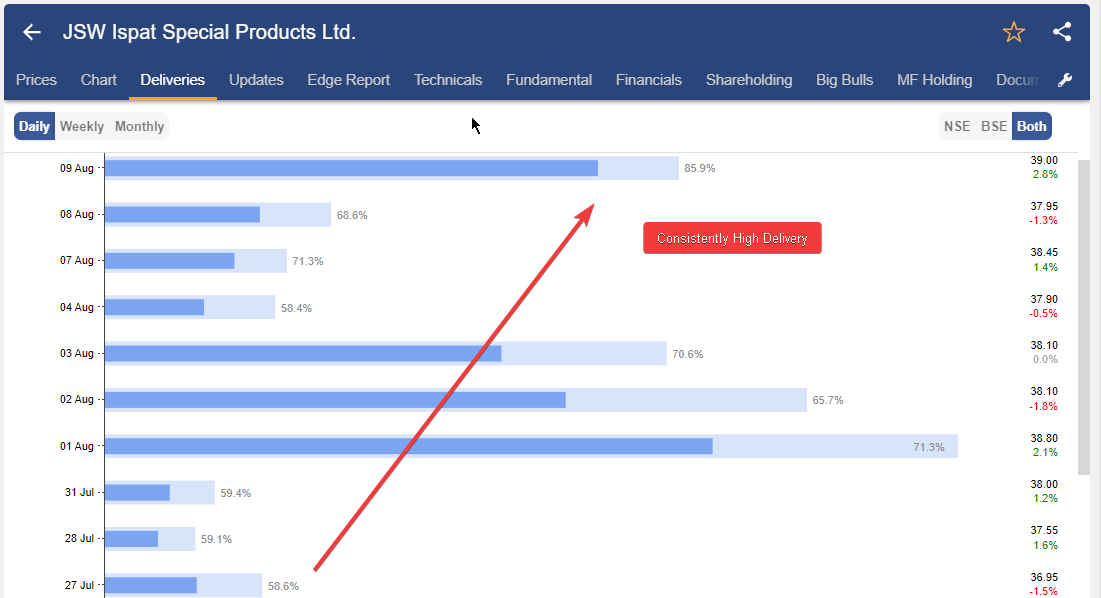Click the 31 Jul delivery bar
1101x598 pixels.
pos(160,493)
